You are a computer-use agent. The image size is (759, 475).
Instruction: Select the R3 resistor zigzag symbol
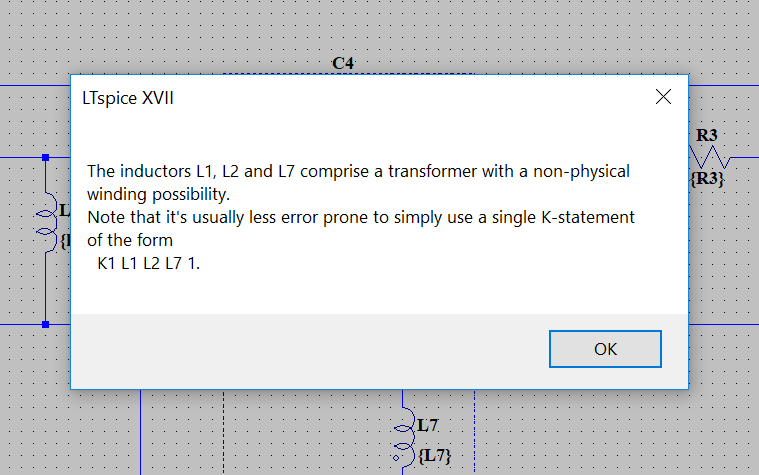pos(710,157)
